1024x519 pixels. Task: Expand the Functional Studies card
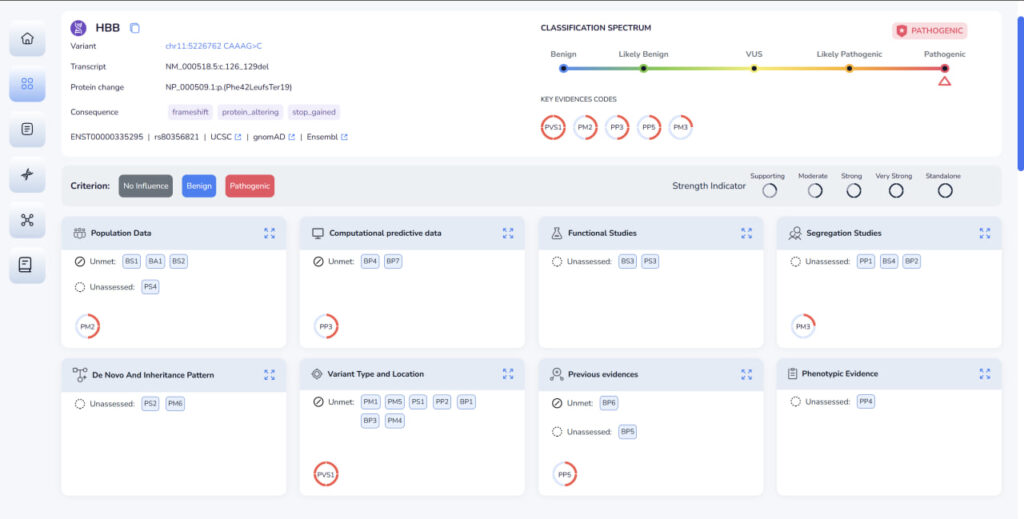click(746, 233)
